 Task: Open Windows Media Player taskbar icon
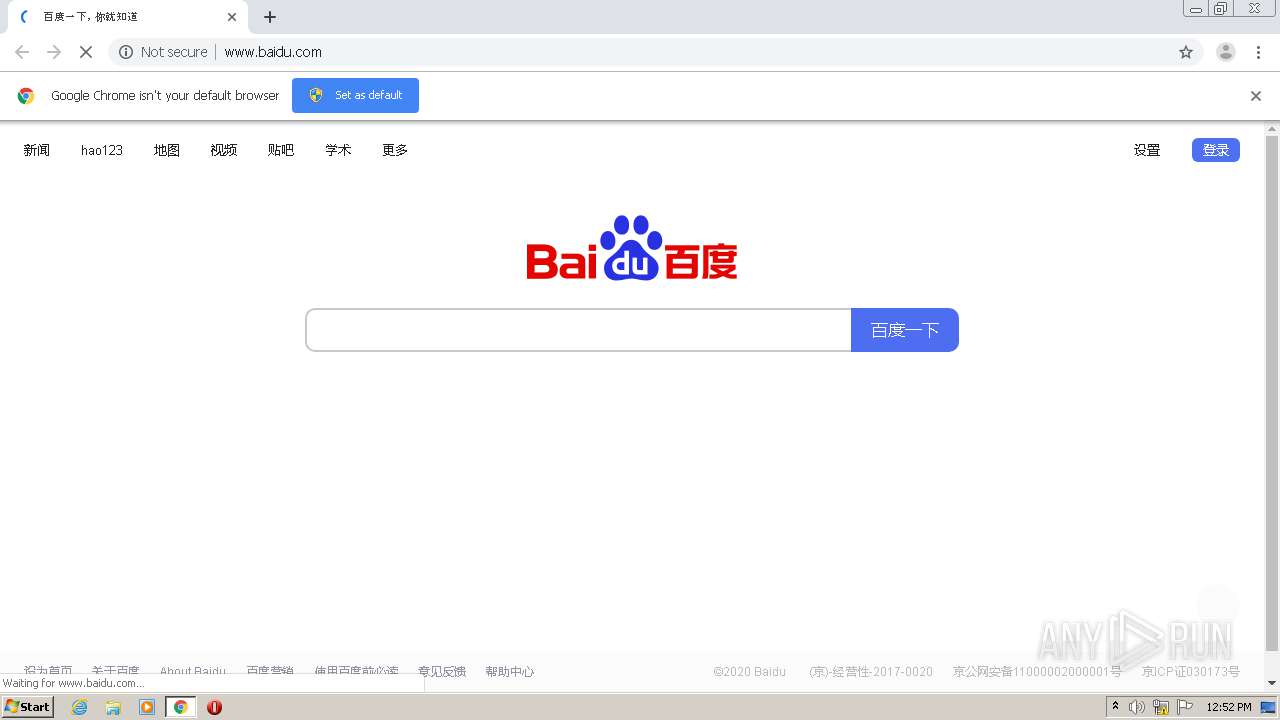(147, 707)
